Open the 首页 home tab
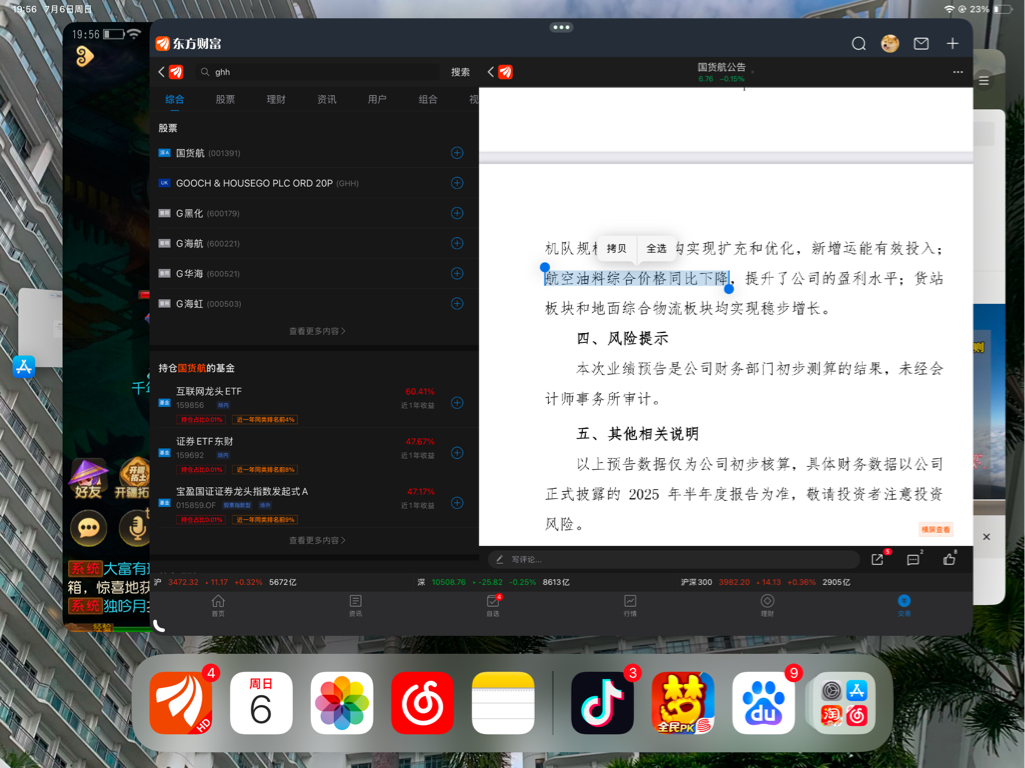This screenshot has height=768, width=1025. (218, 605)
